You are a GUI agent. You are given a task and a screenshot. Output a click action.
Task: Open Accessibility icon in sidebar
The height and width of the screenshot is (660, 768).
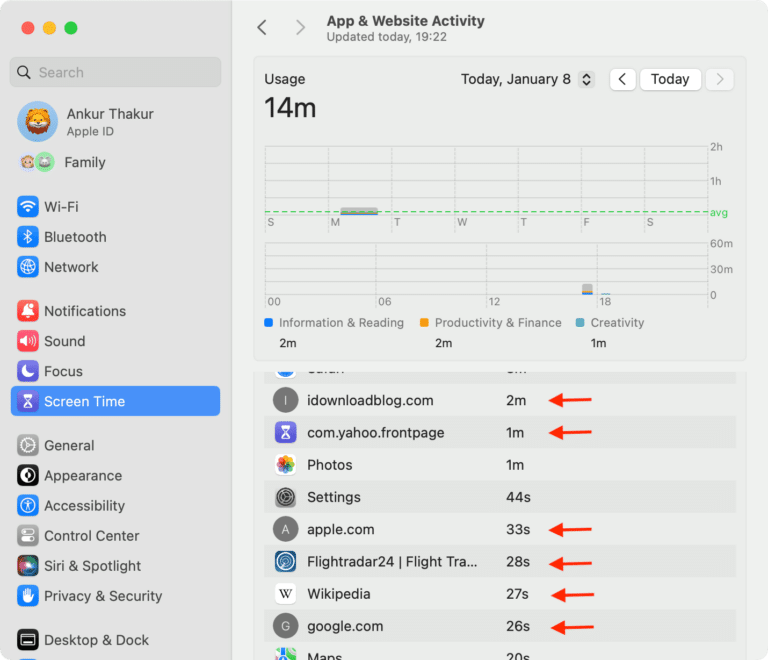pyautogui.click(x=28, y=506)
